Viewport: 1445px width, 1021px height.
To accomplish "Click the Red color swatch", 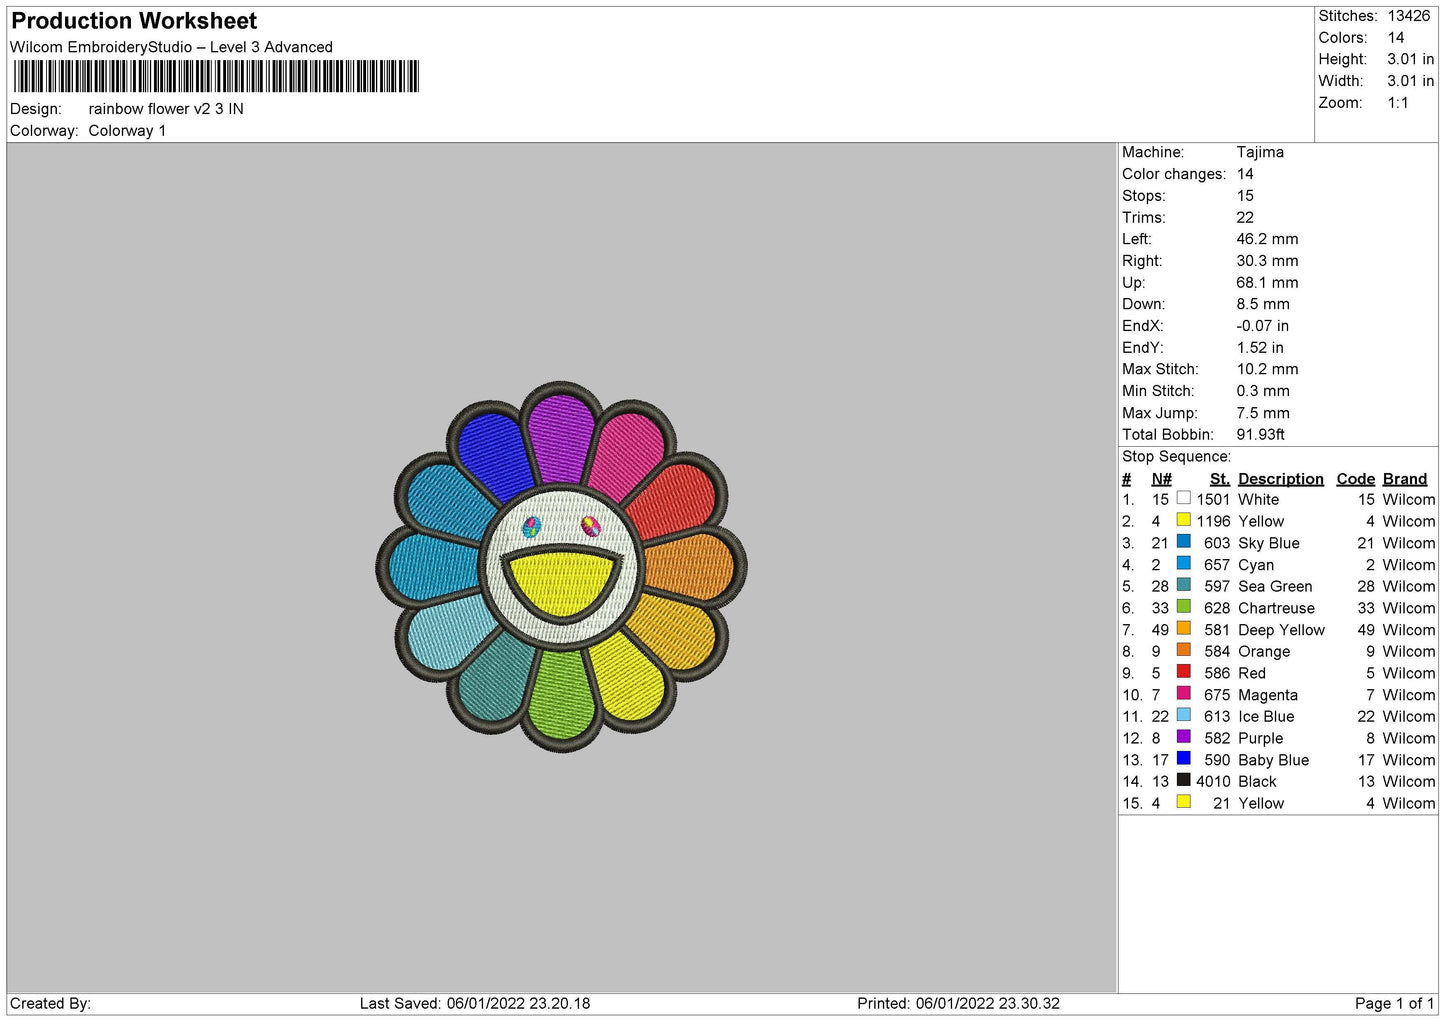I will click(1183, 671).
